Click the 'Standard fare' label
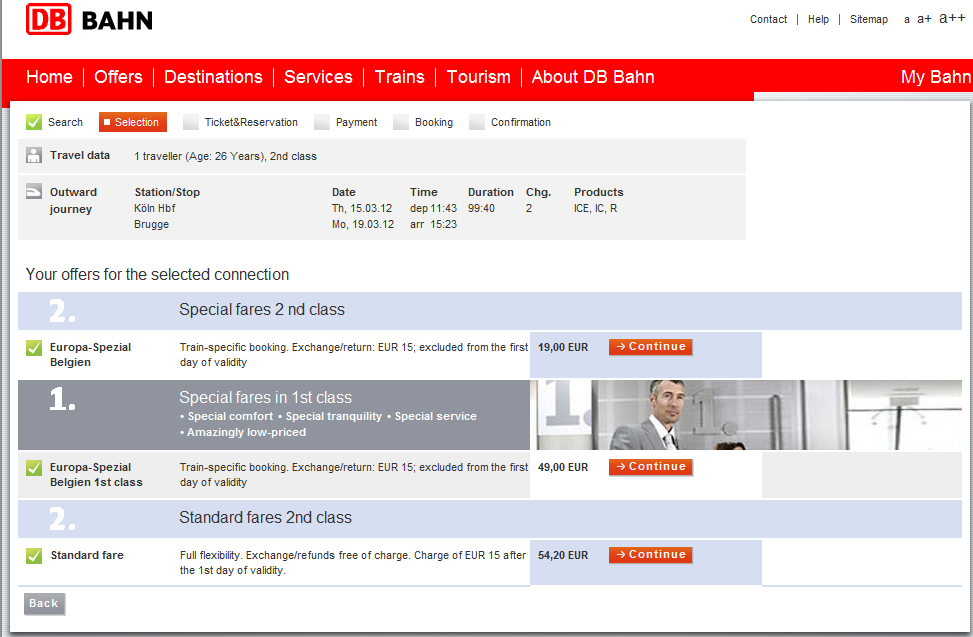Screen dimensions: 973x637 pos(87,555)
